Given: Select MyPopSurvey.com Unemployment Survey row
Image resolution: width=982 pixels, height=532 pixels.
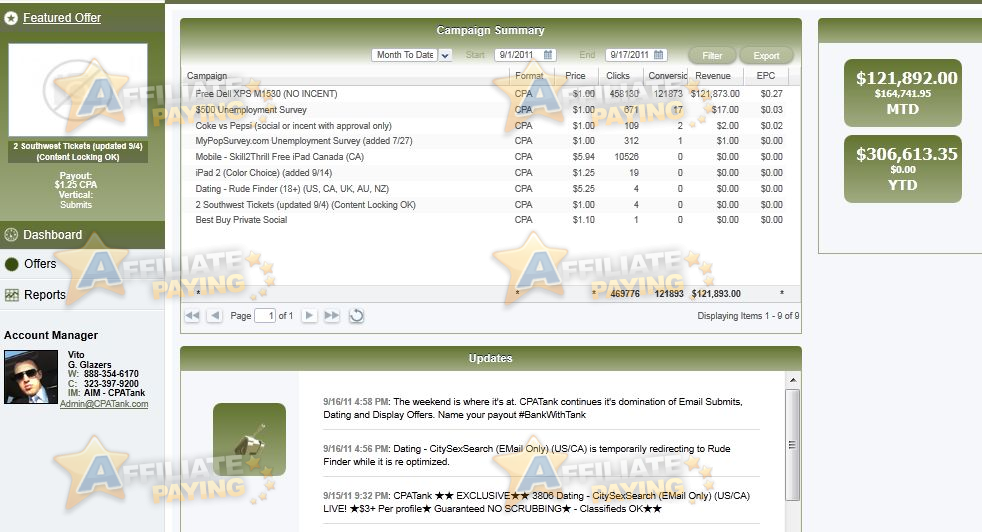Looking at the screenshot, I should coord(490,141).
